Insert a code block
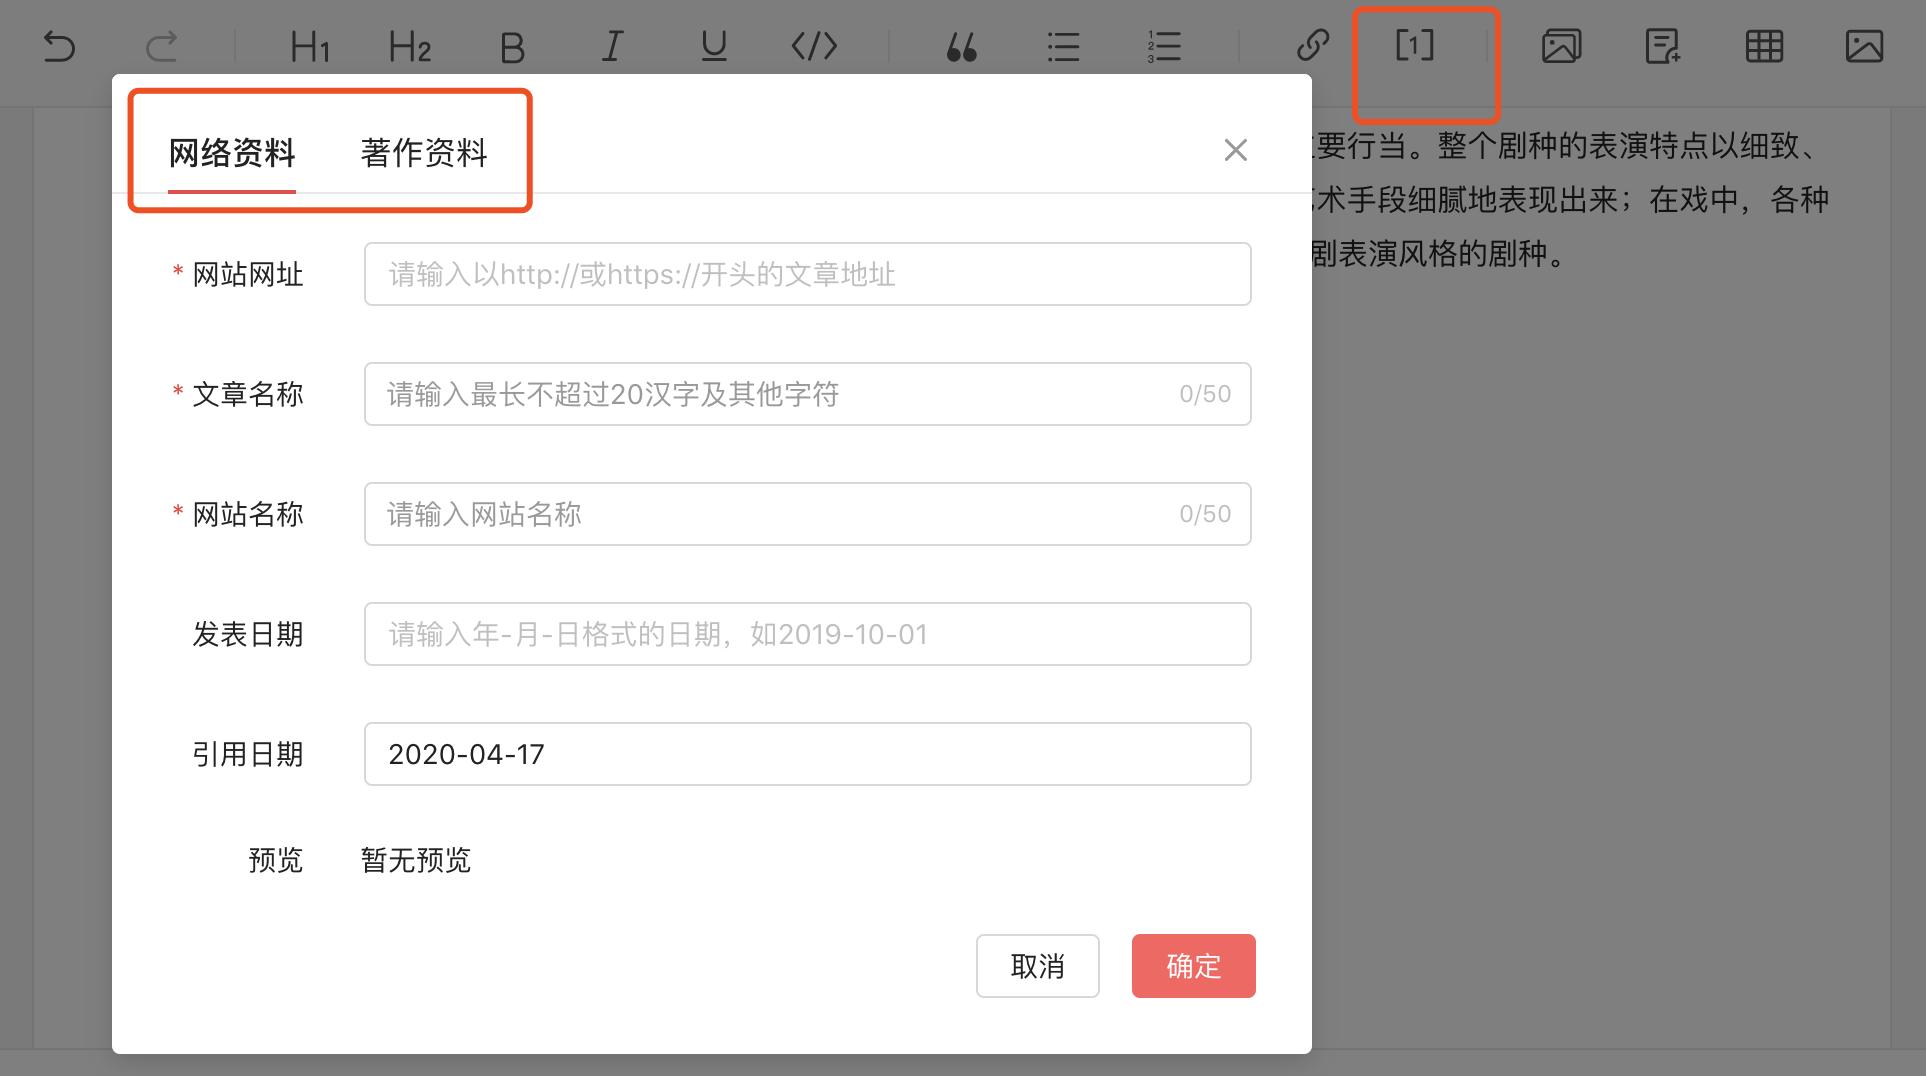 (814, 47)
